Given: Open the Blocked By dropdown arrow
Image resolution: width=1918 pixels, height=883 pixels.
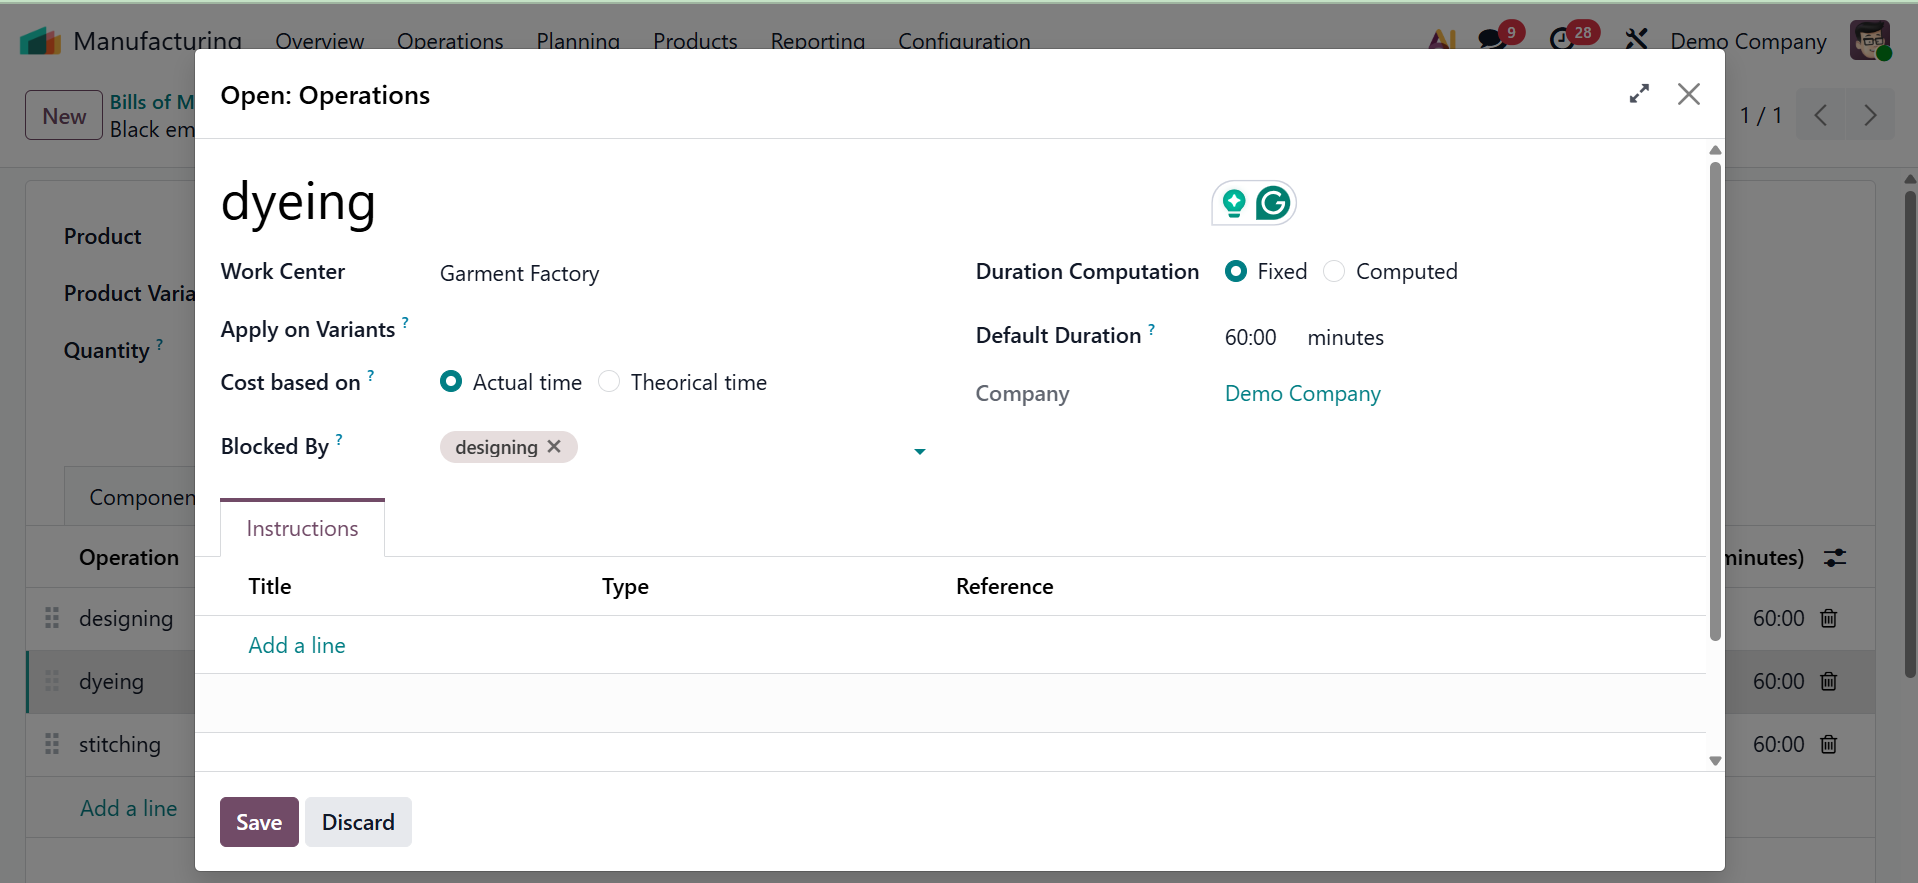Looking at the screenshot, I should point(920,452).
